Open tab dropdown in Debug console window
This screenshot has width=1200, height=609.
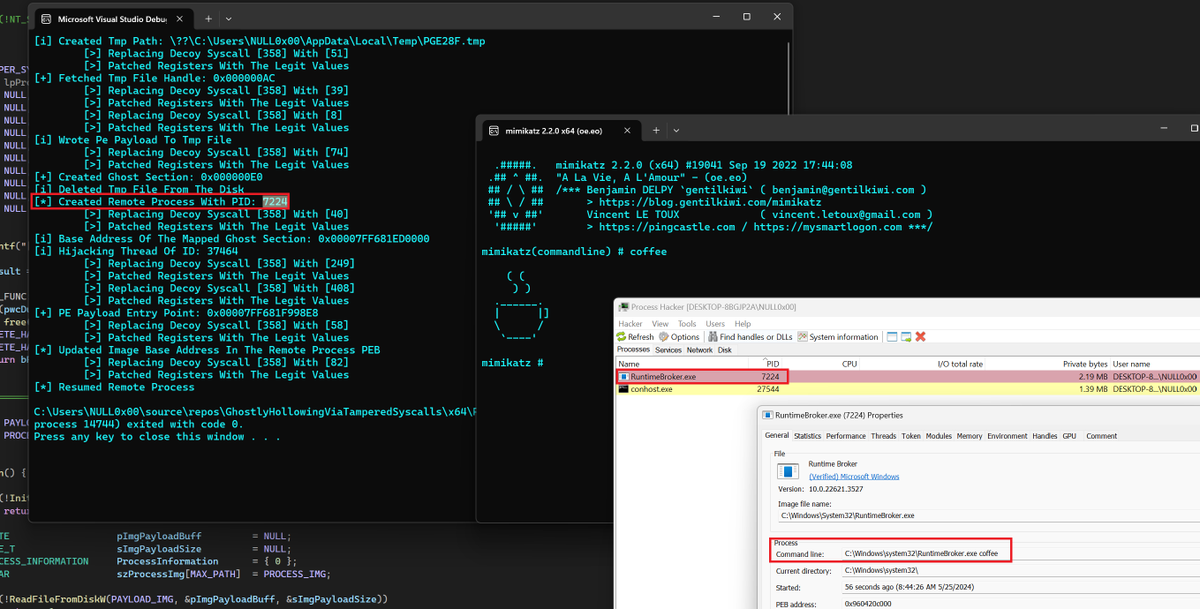coord(229,19)
